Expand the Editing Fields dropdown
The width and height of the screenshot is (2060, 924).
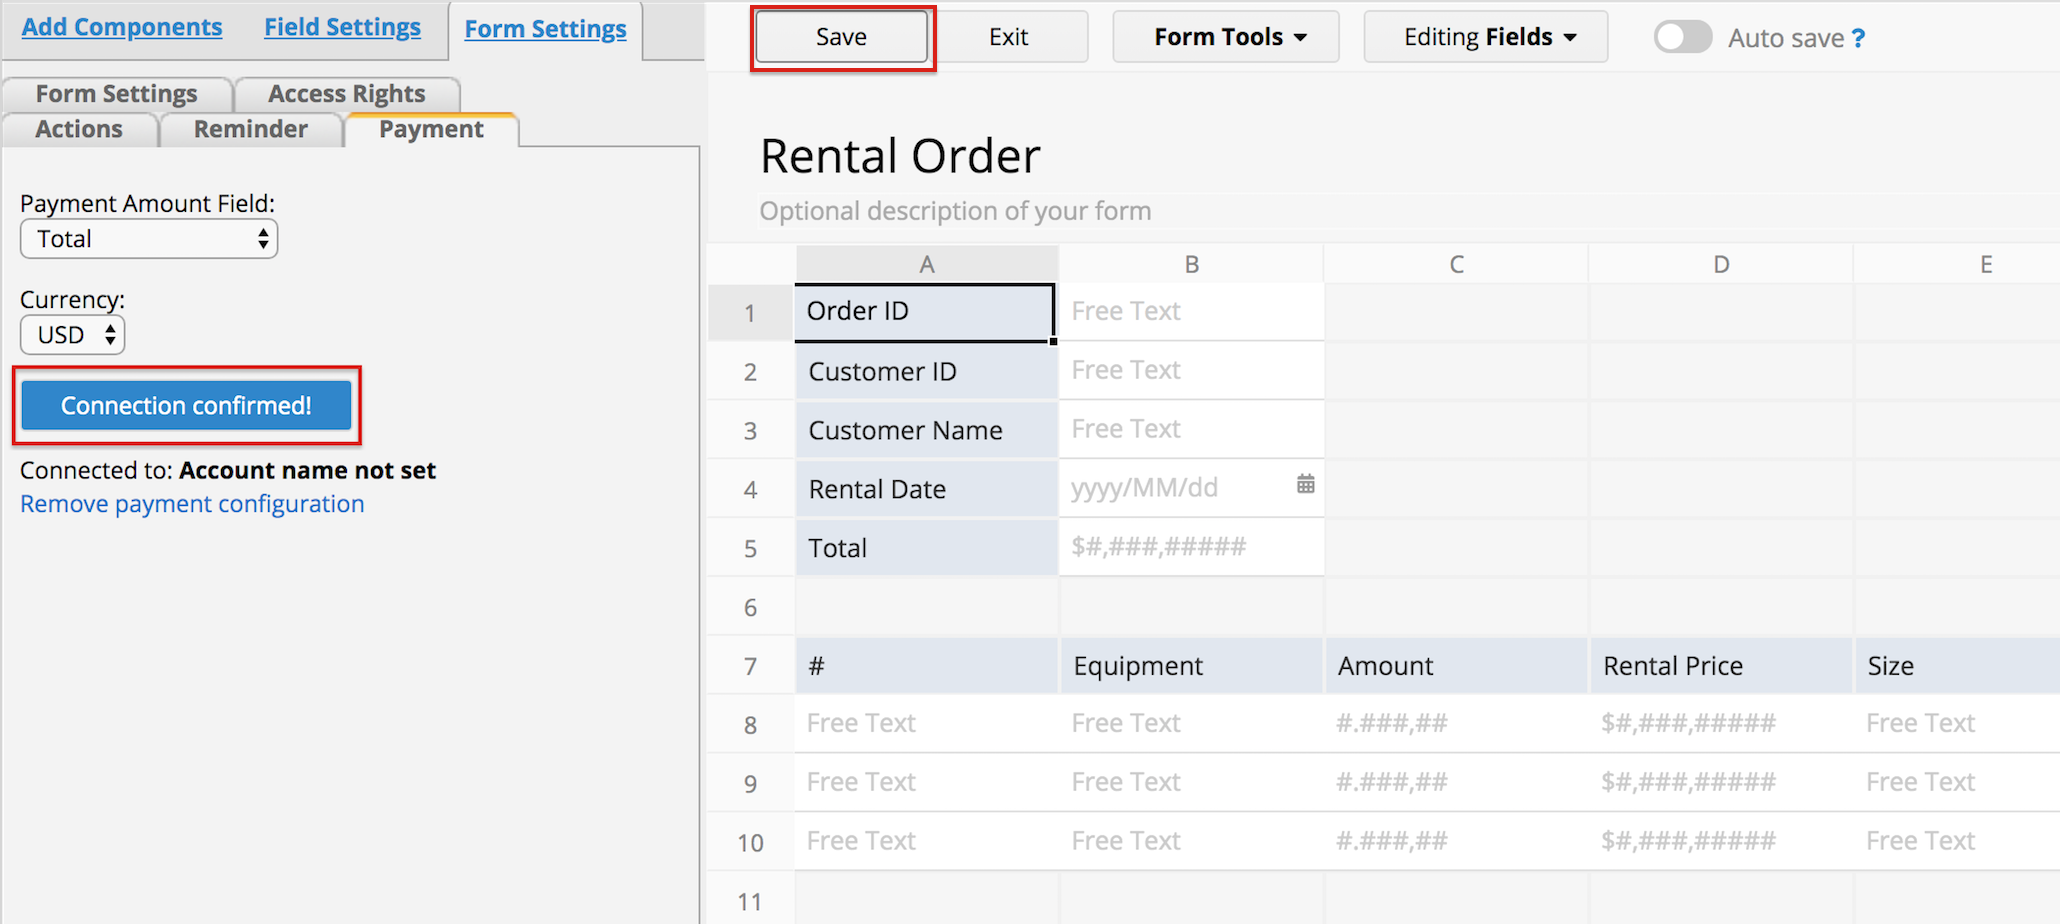click(1486, 37)
